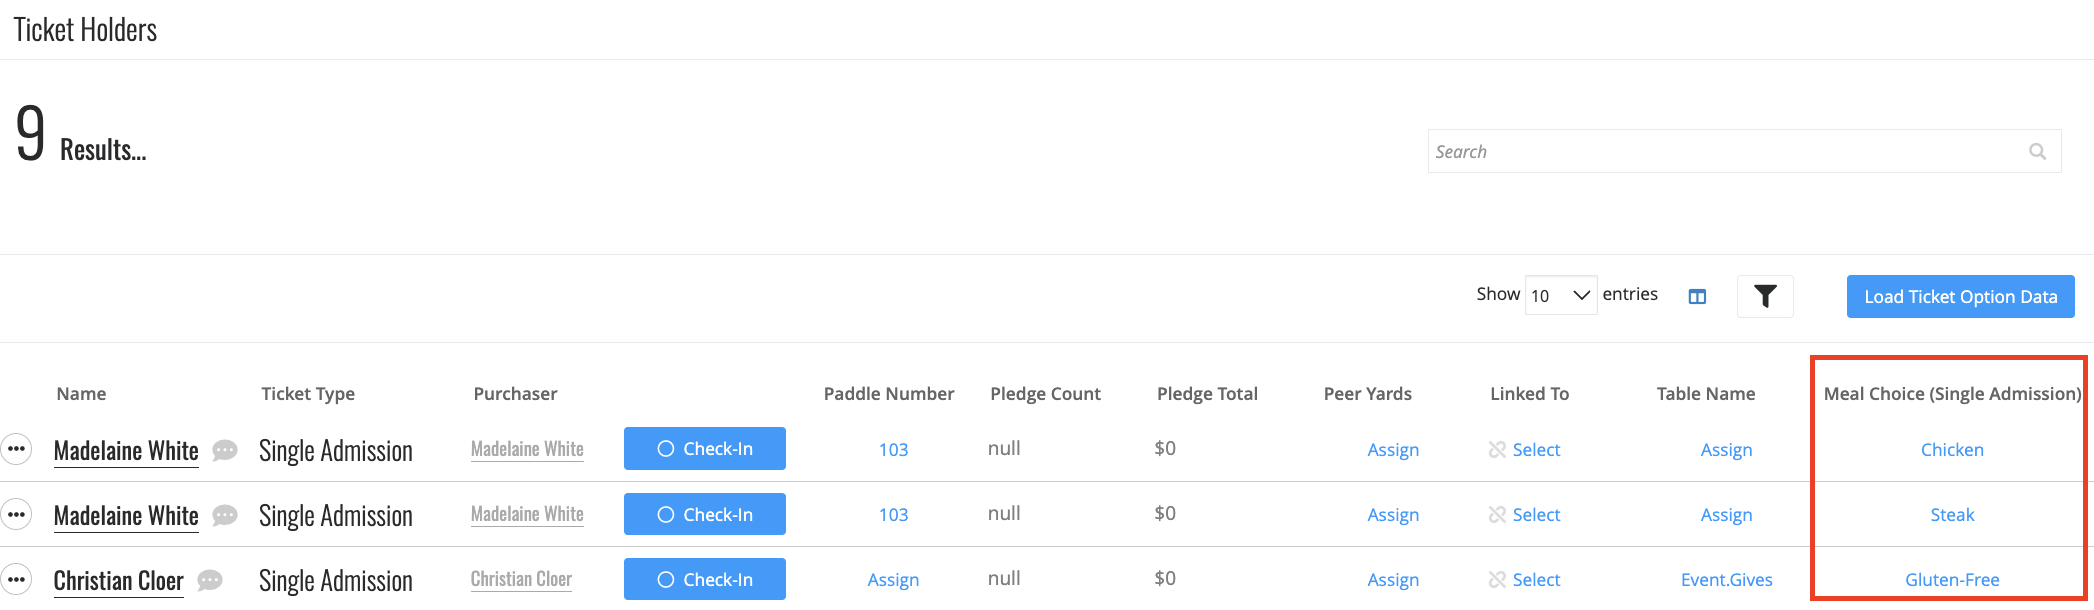
Task: Open ellipsis menu for Christian Cloer row
Action: [16, 579]
